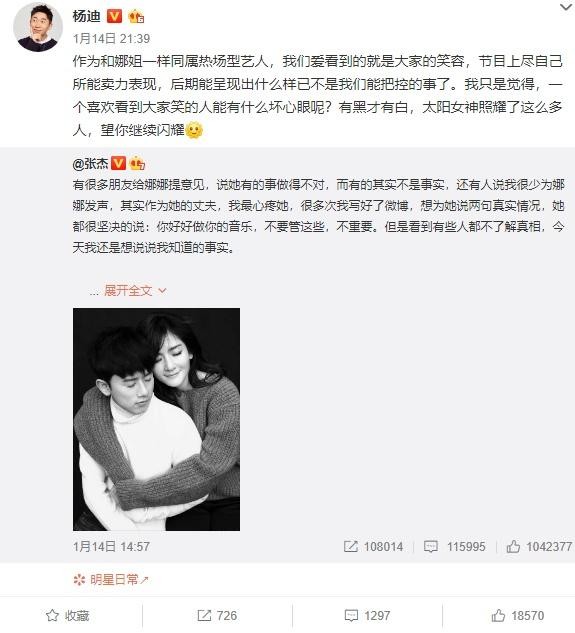Viewport: 575px width, 633px height.
Task: Click the membership crown icon beside 杨迪
Action: 136,17
